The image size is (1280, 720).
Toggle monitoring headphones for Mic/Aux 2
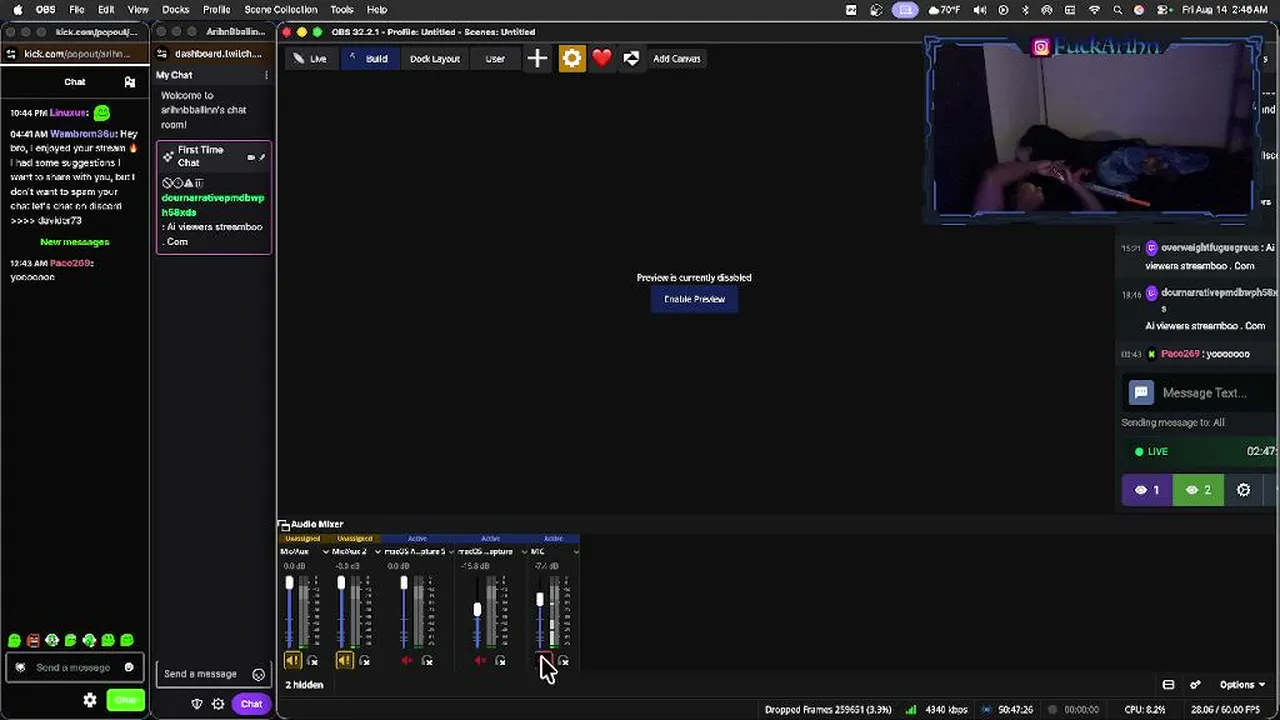pyautogui.click(x=365, y=661)
